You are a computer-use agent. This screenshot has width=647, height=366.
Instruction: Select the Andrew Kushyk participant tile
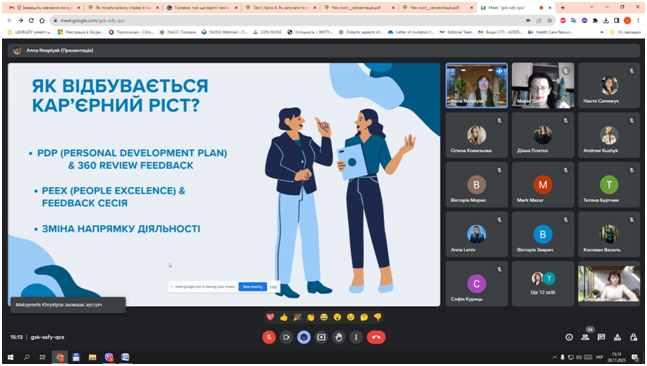click(609, 135)
